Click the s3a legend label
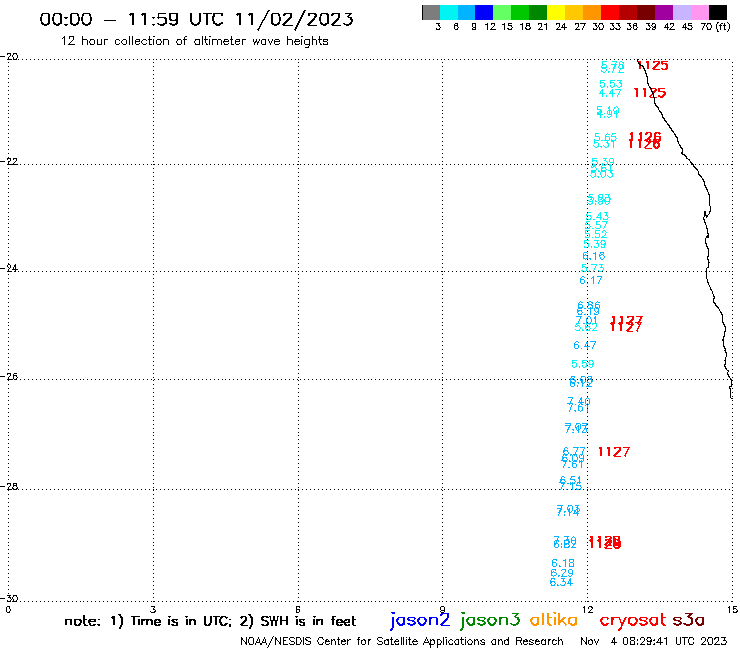The width and height of the screenshot is (740, 650). click(x=689, y=620)
